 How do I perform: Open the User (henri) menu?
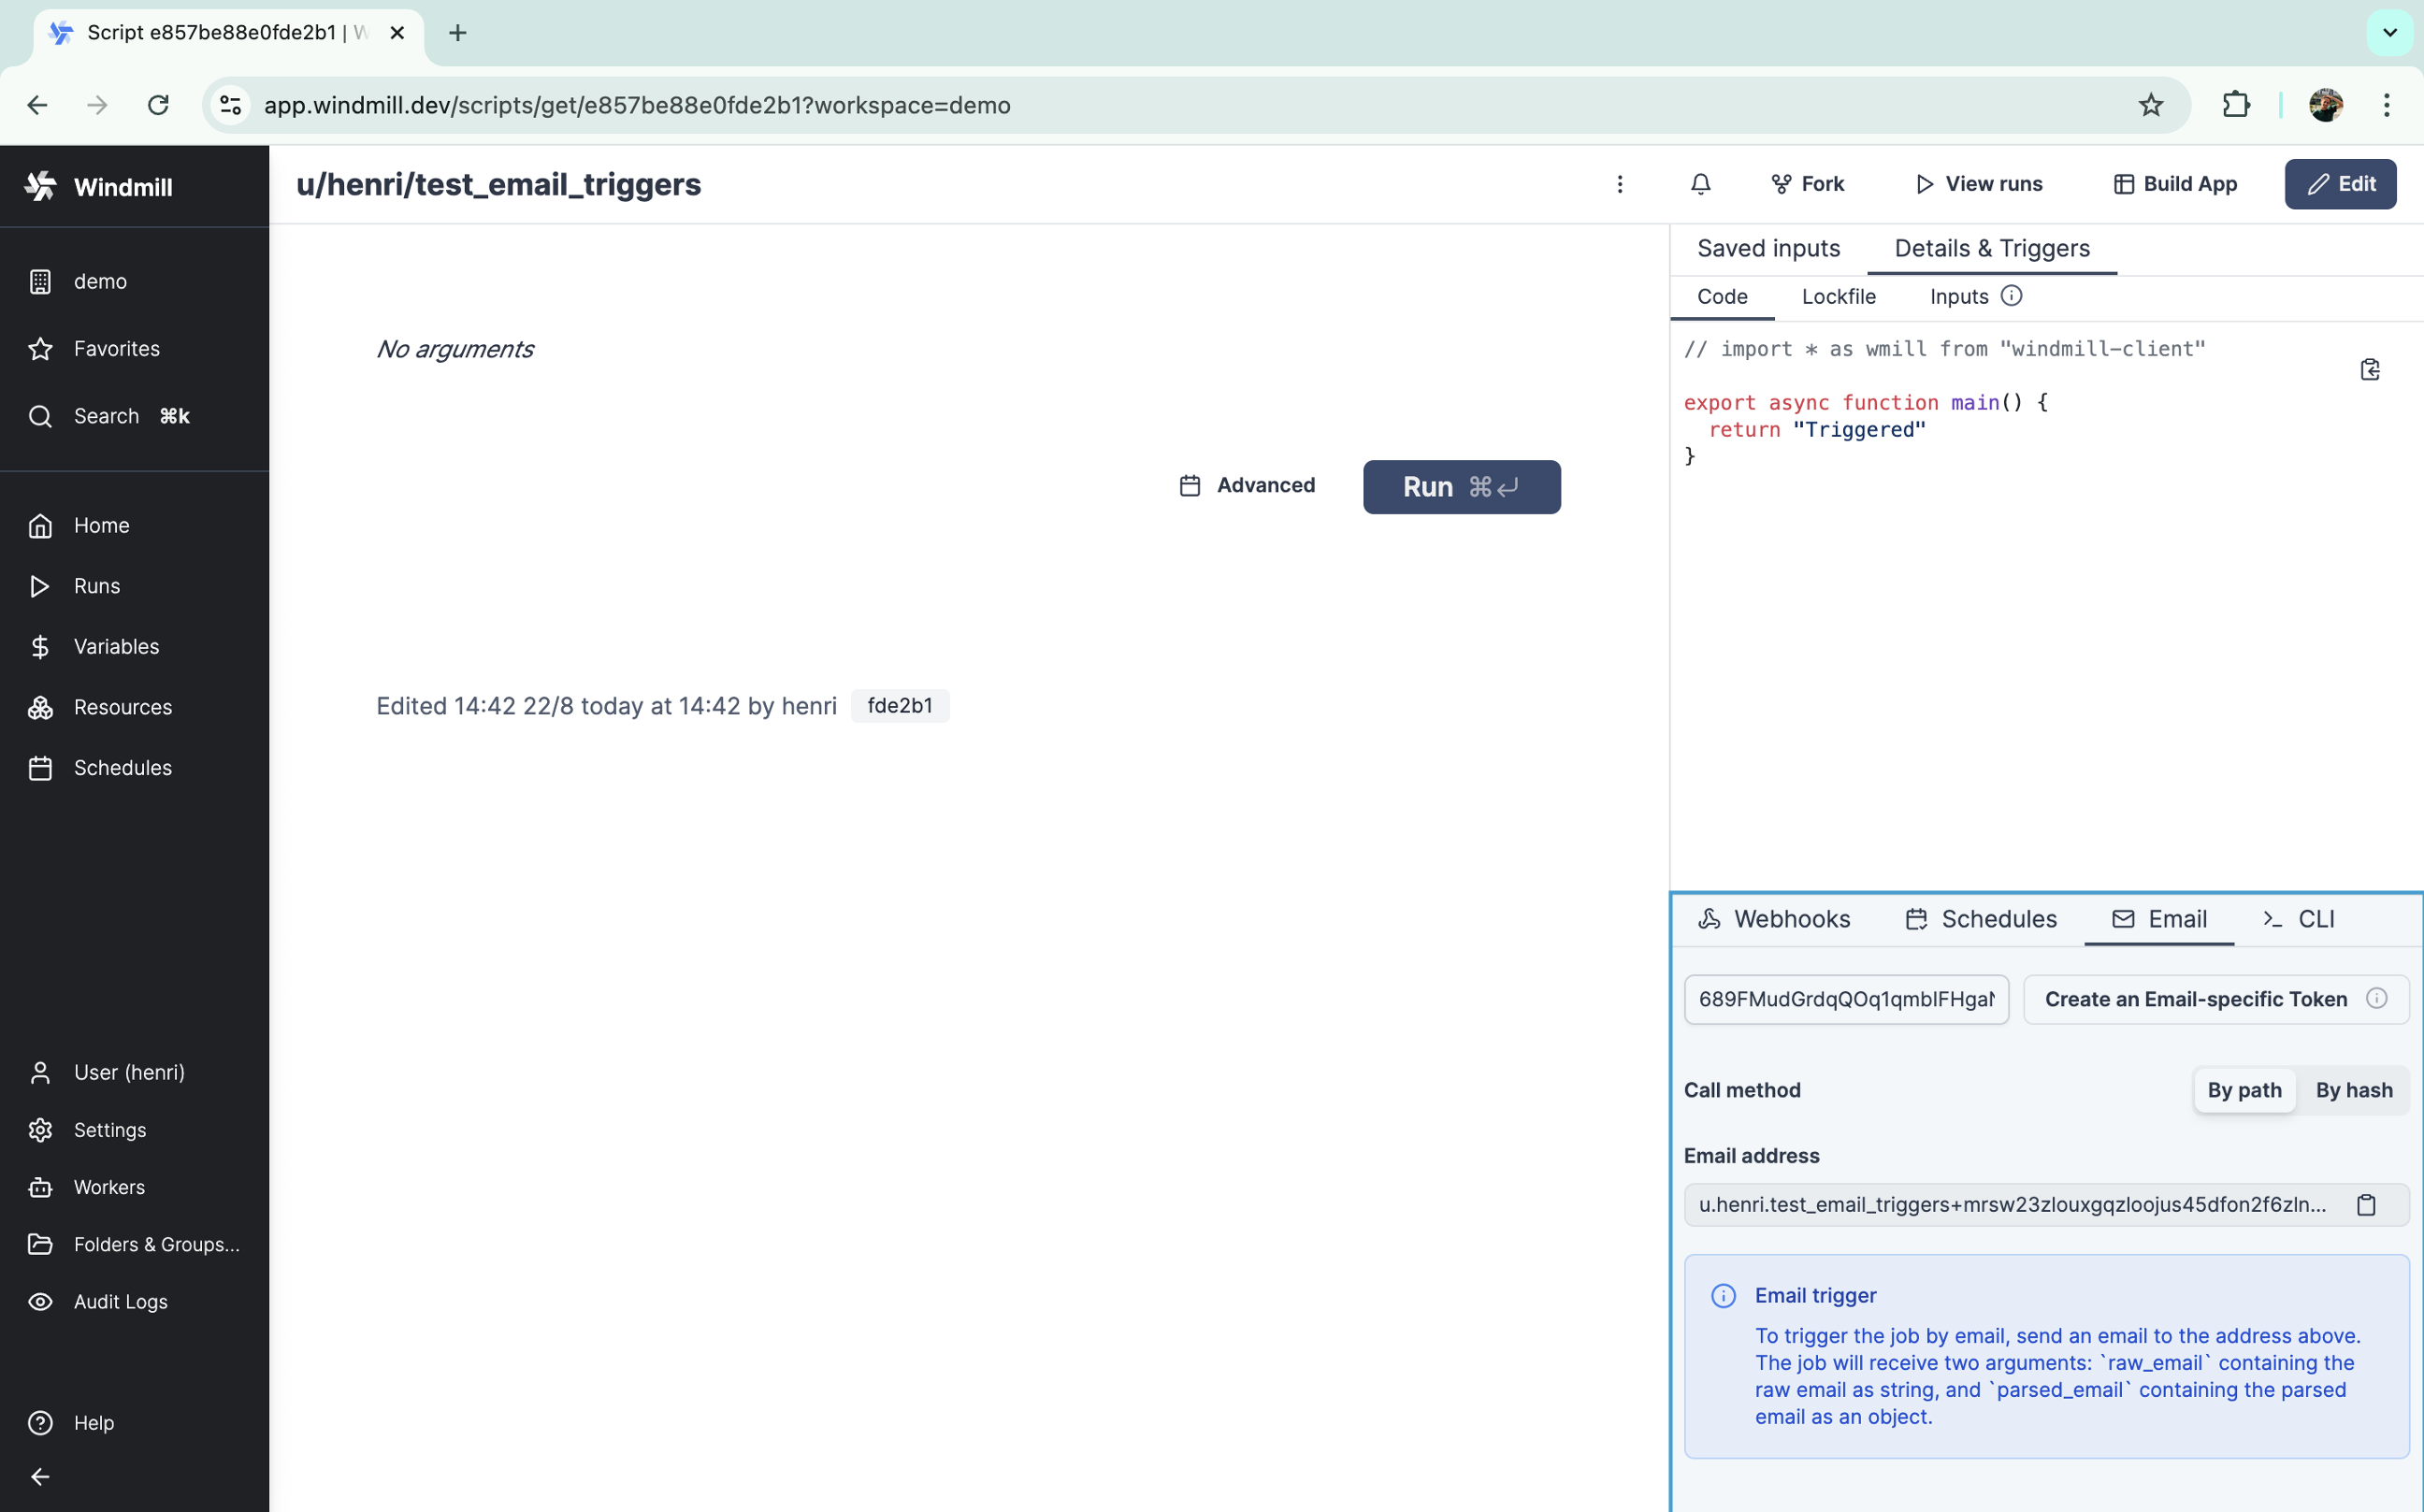pyautogui.click(x=129, y=1072)
